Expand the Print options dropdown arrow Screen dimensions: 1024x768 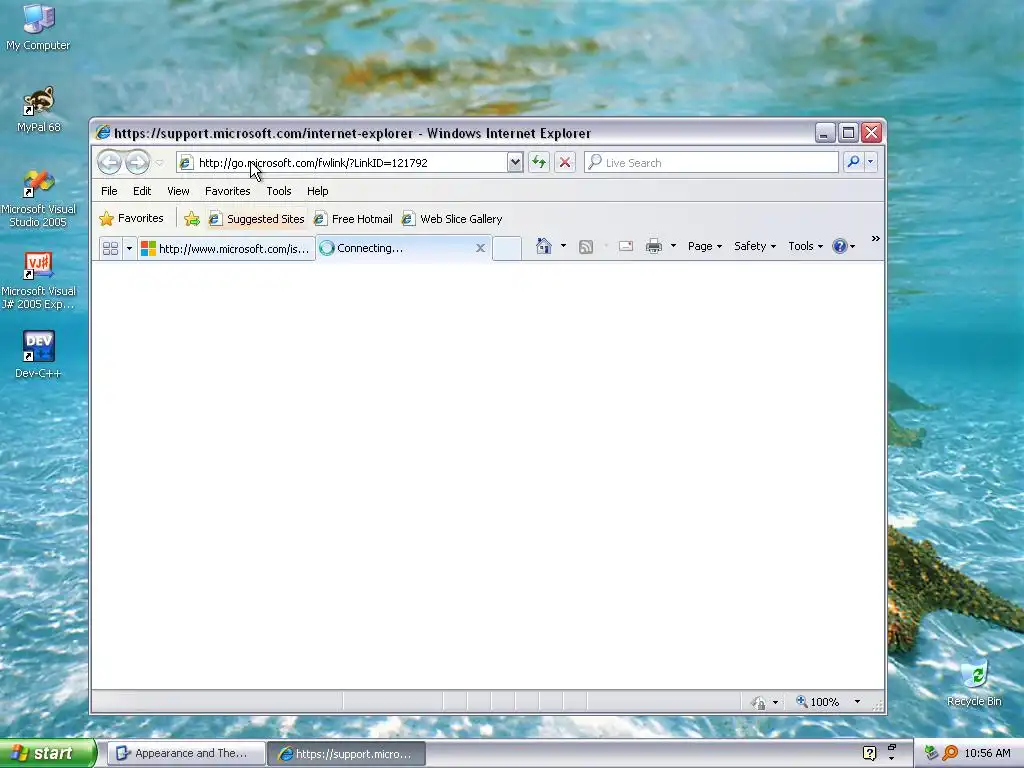[x=673, y=246]
